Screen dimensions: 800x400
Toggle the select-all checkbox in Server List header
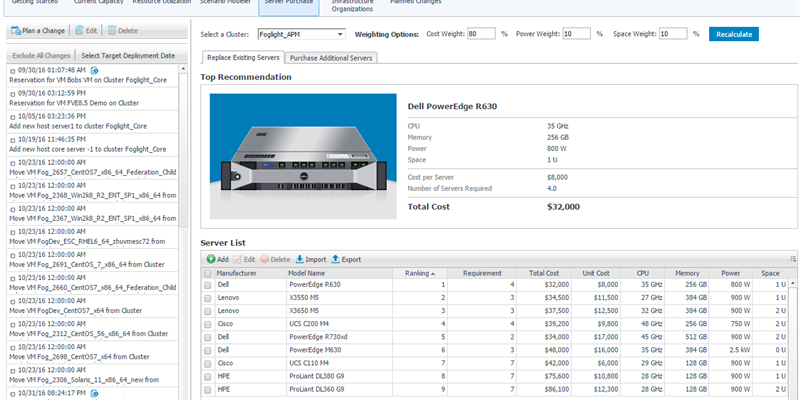tap(208, 273)
